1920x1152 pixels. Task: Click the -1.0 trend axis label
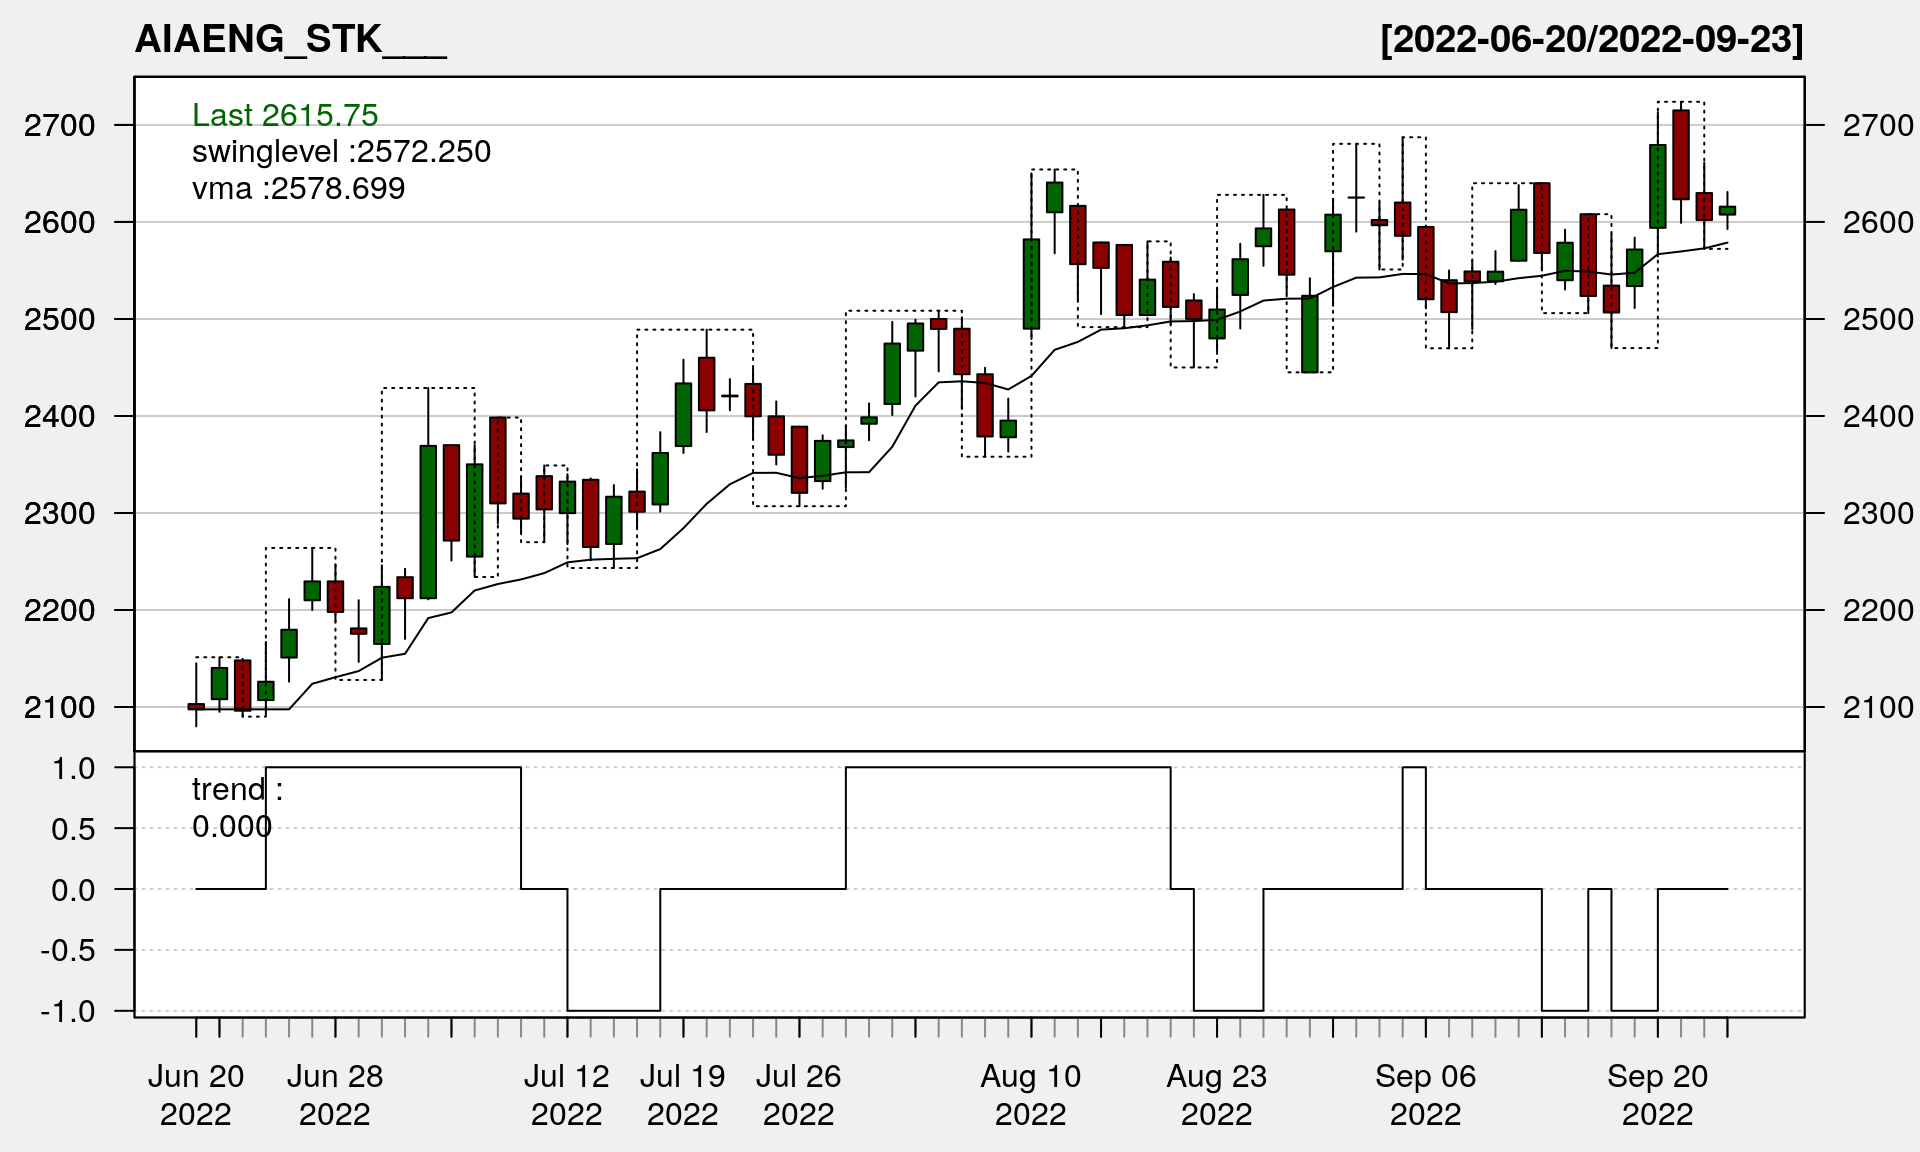(x=68, y=1011)
